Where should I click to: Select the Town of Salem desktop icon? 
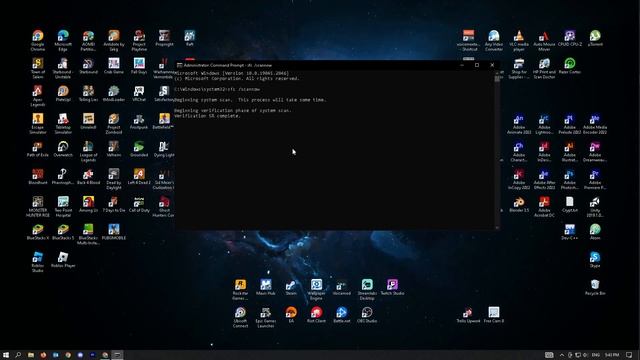(38, 68)
